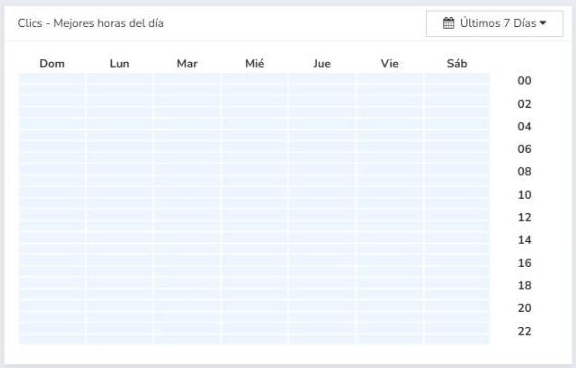Image resolution: width=576 pixels, height=368 pixels.
Task: Click the 18 hour label
Action: tap(524, 285)
